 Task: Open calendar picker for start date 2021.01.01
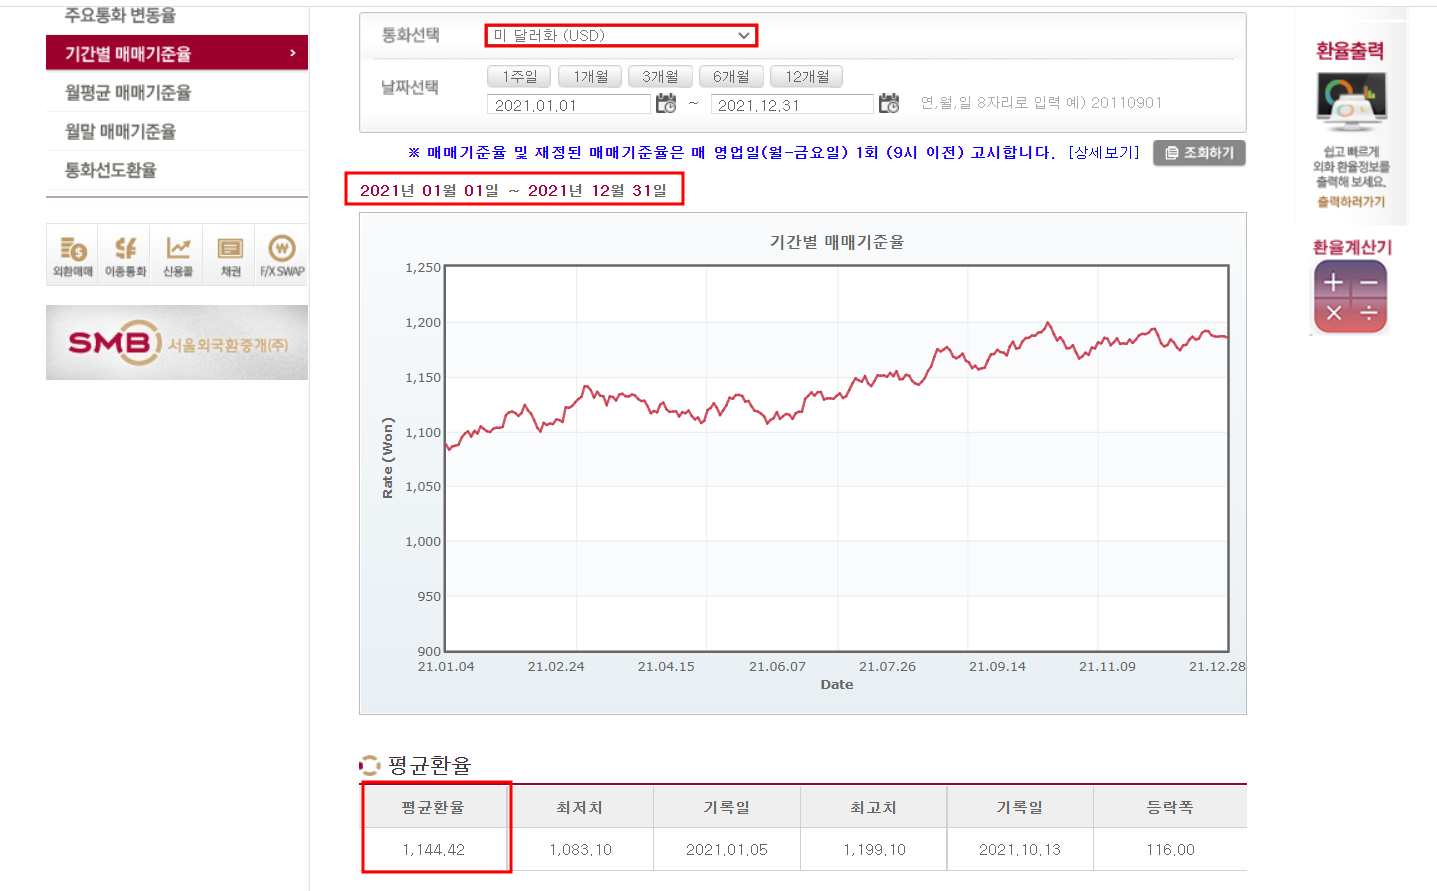(666, 104)
